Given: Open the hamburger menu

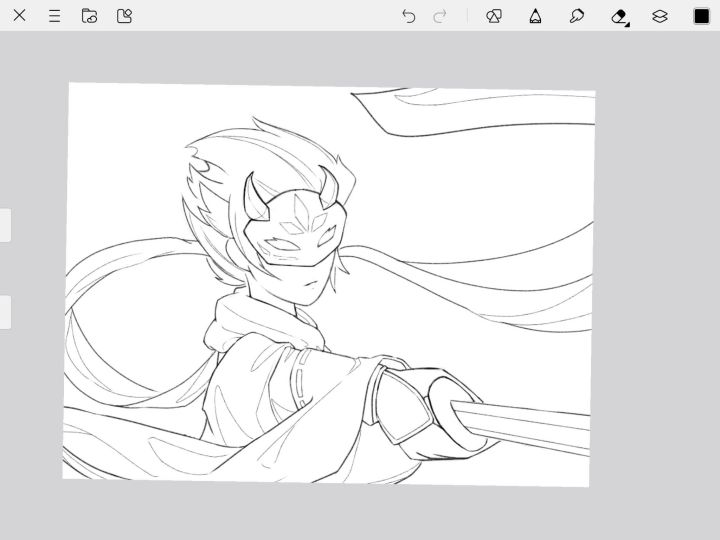Looking at the screenshot, I should 54,16.
